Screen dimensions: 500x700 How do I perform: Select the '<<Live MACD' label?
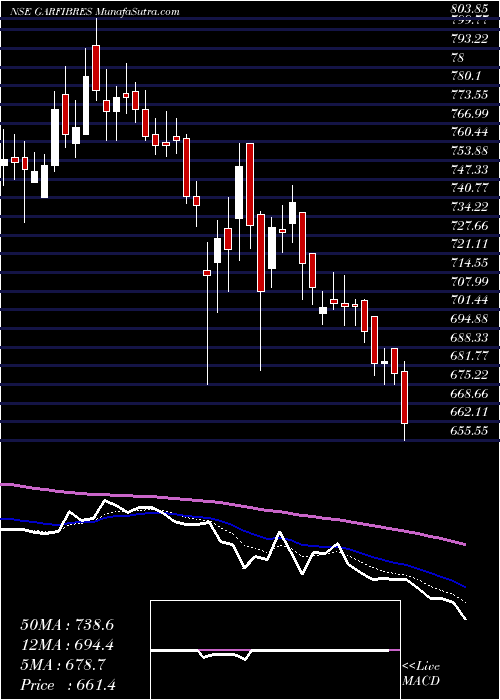(421, 674)
